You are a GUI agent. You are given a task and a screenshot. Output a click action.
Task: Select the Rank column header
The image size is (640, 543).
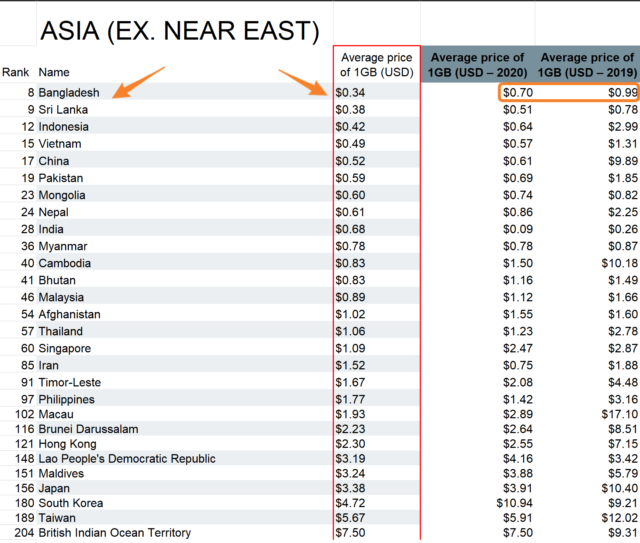tap(15, 72)
